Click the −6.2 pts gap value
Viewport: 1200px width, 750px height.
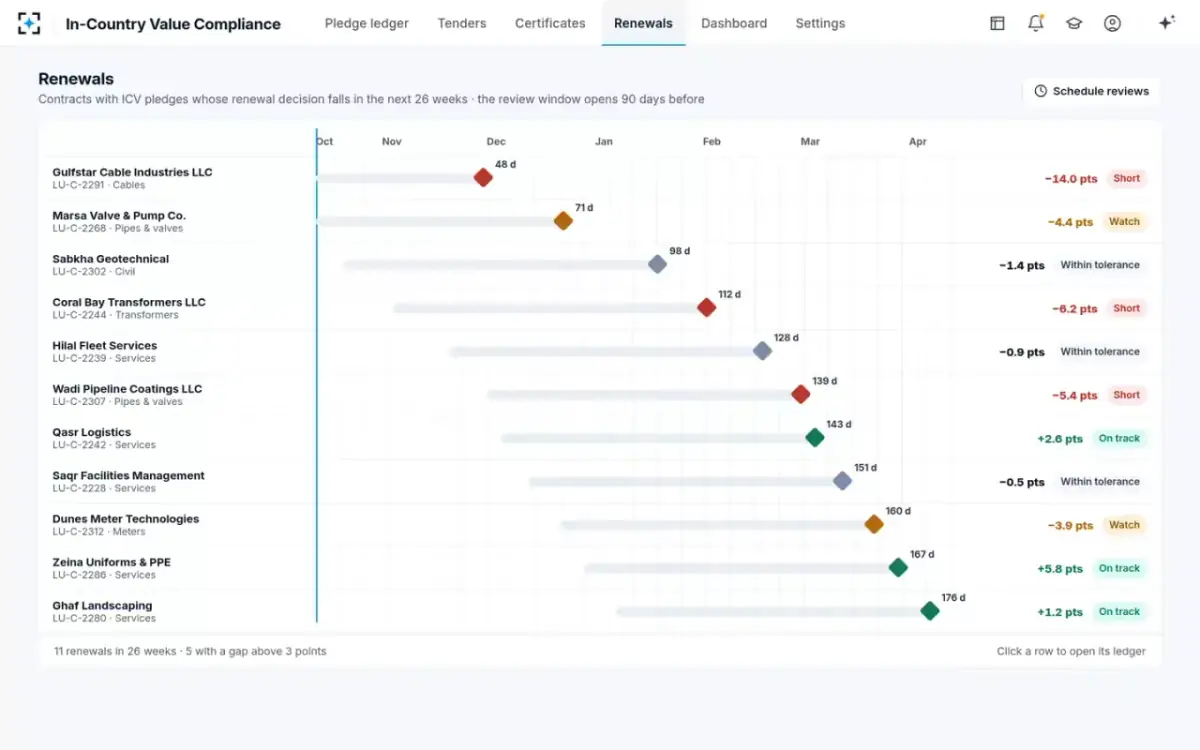[1074, 309]
